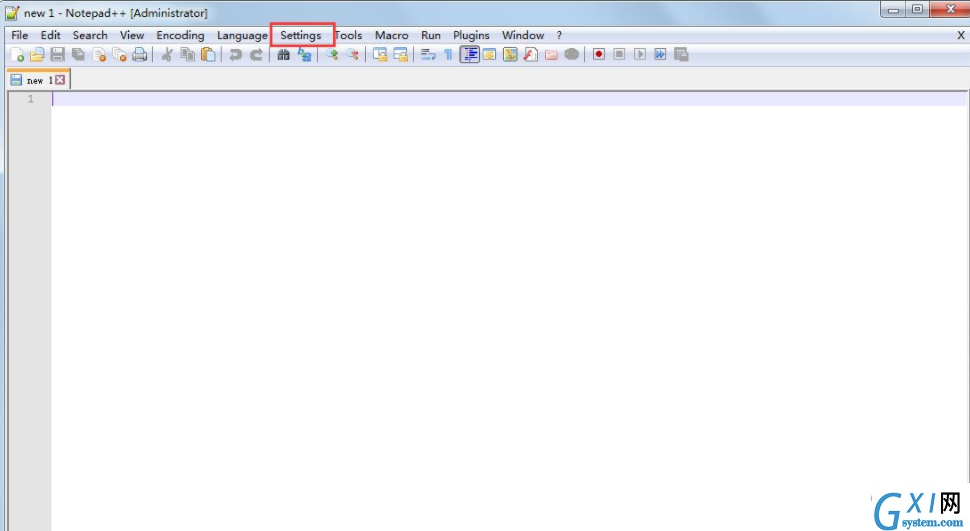Toggle the highlighted indent guide icon
This screenshot has height=531, width=970.
point(470,54)
